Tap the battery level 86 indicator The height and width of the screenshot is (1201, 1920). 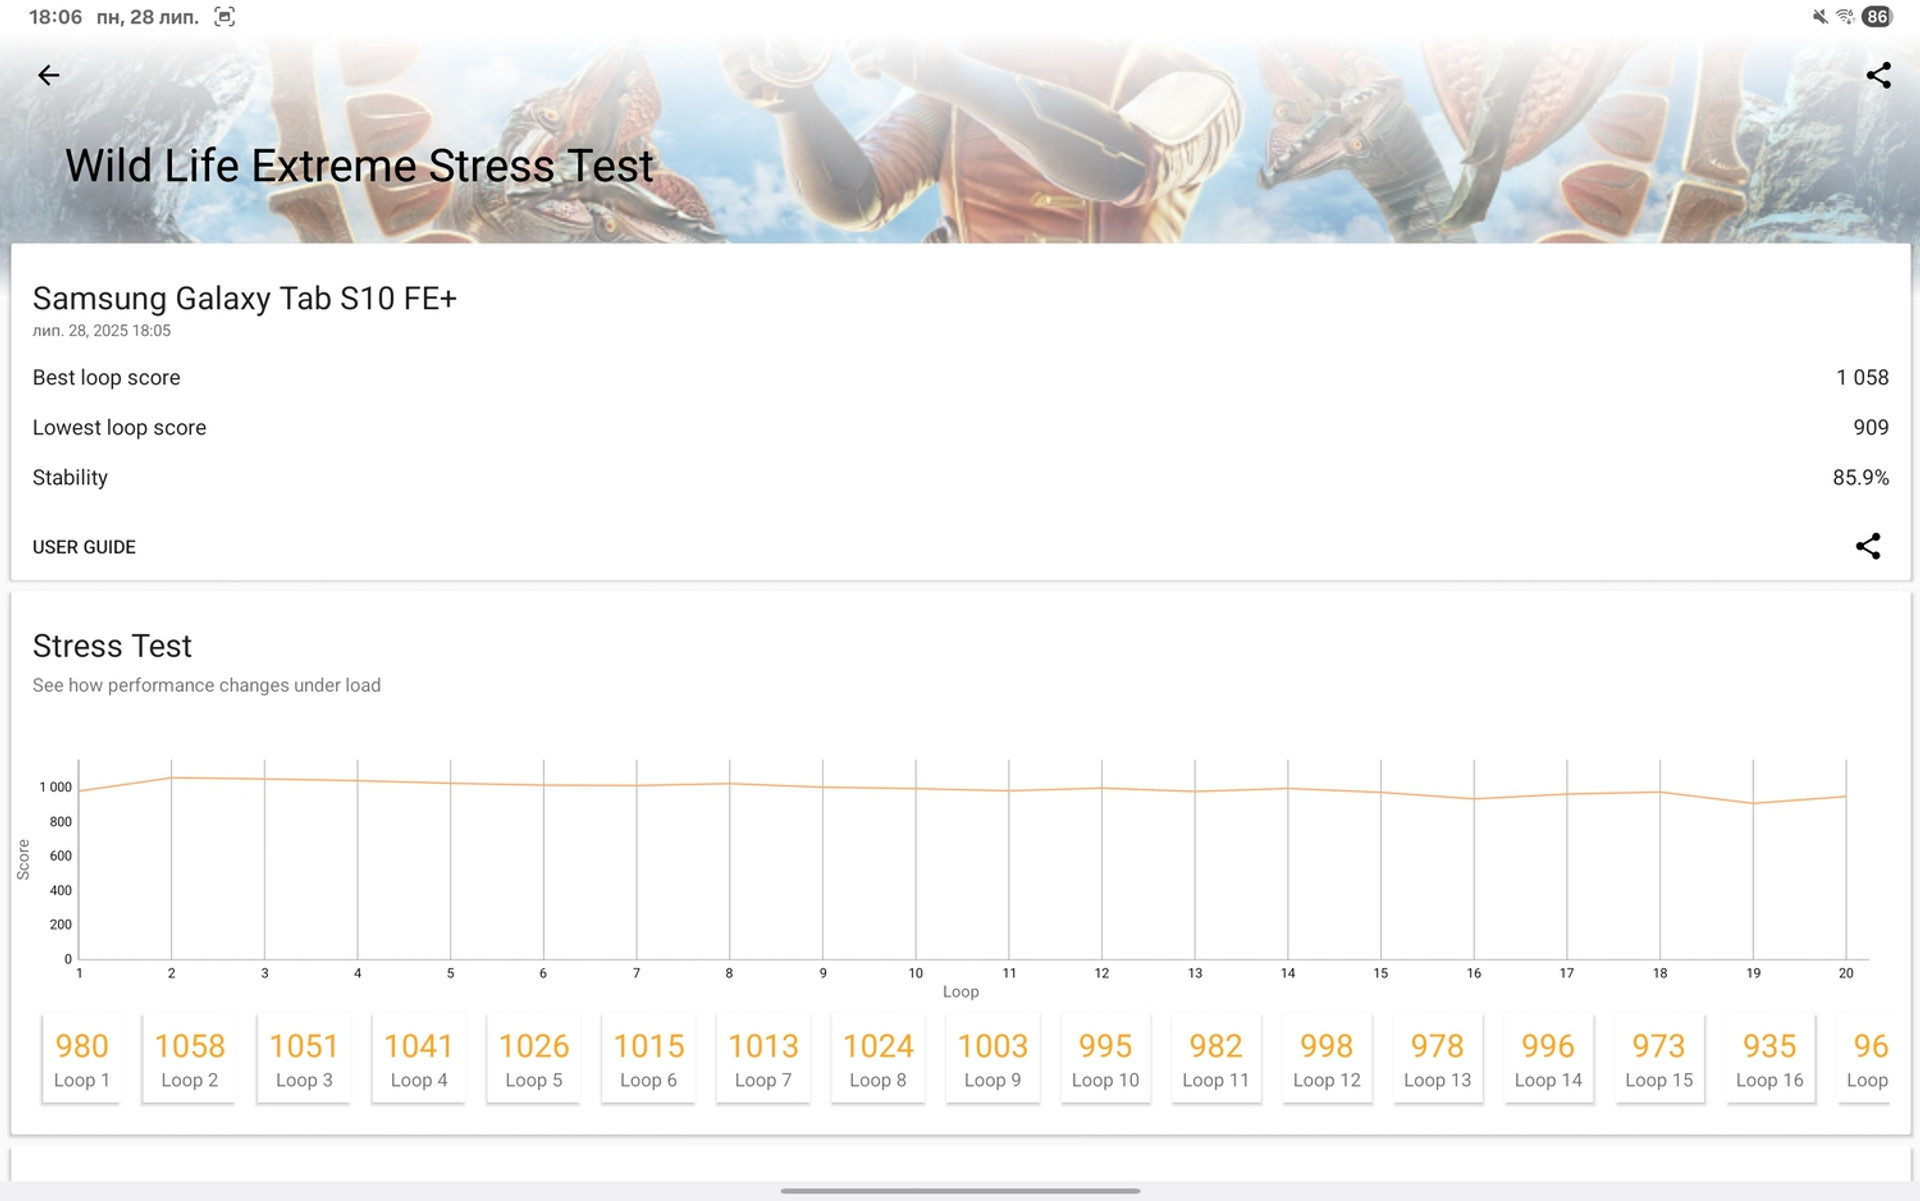(x=1877, y=17)
